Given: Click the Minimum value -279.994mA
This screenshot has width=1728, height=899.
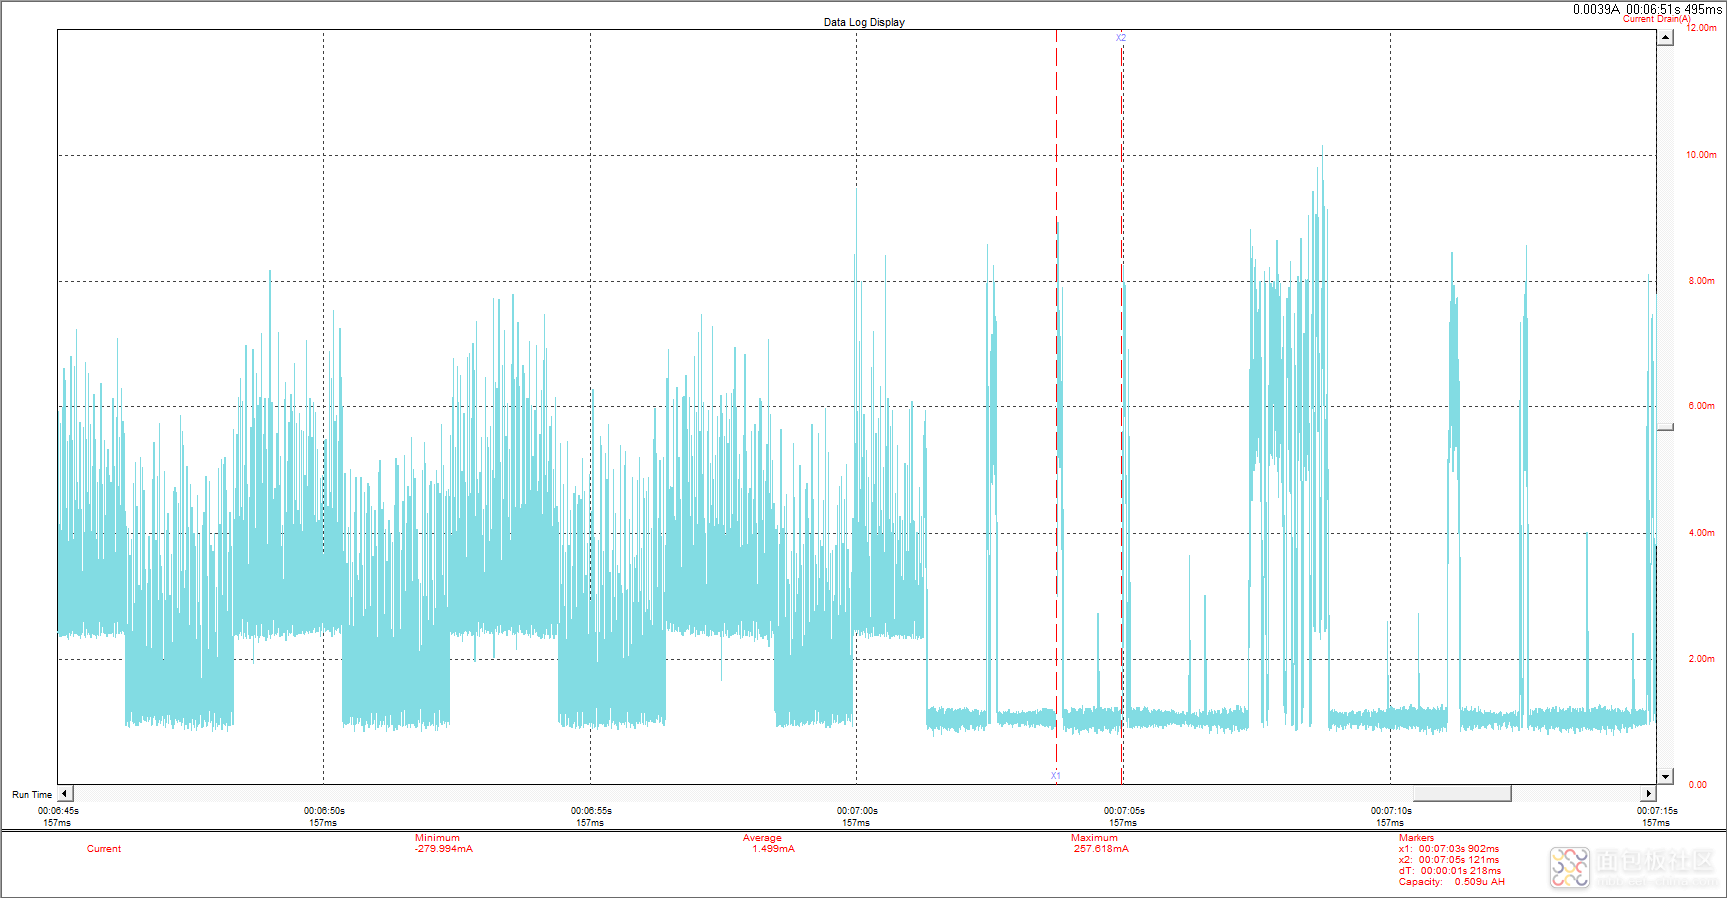Looking at the screenshot, I should click(444, 849).
